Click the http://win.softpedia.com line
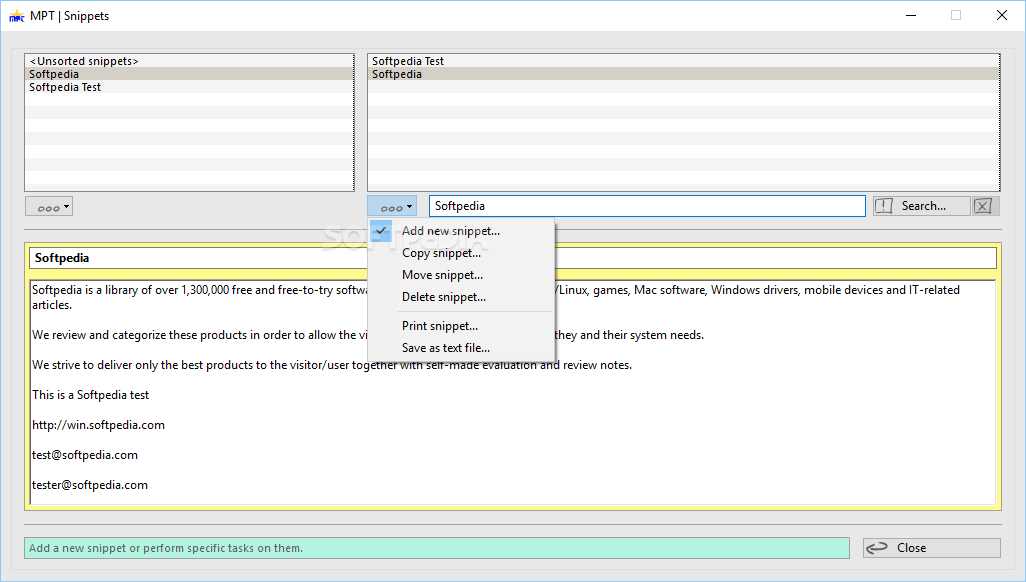The height and width of the screenshot is (582, 1026). click(x=99, y=425)
